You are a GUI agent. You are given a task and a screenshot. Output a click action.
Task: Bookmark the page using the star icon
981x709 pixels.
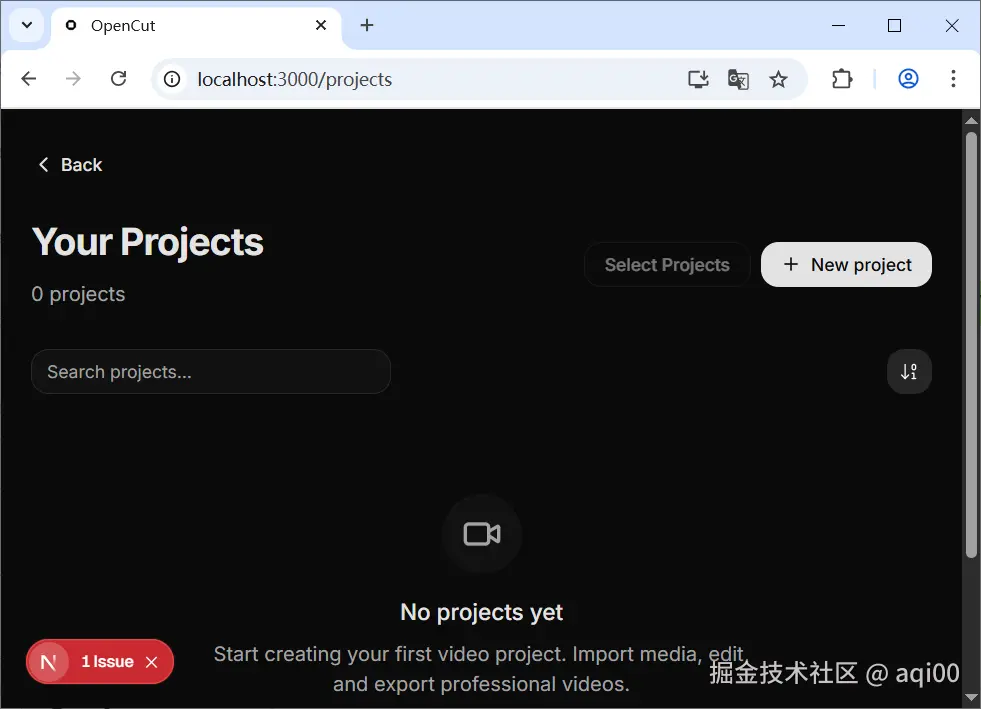[x=778, y=78]
